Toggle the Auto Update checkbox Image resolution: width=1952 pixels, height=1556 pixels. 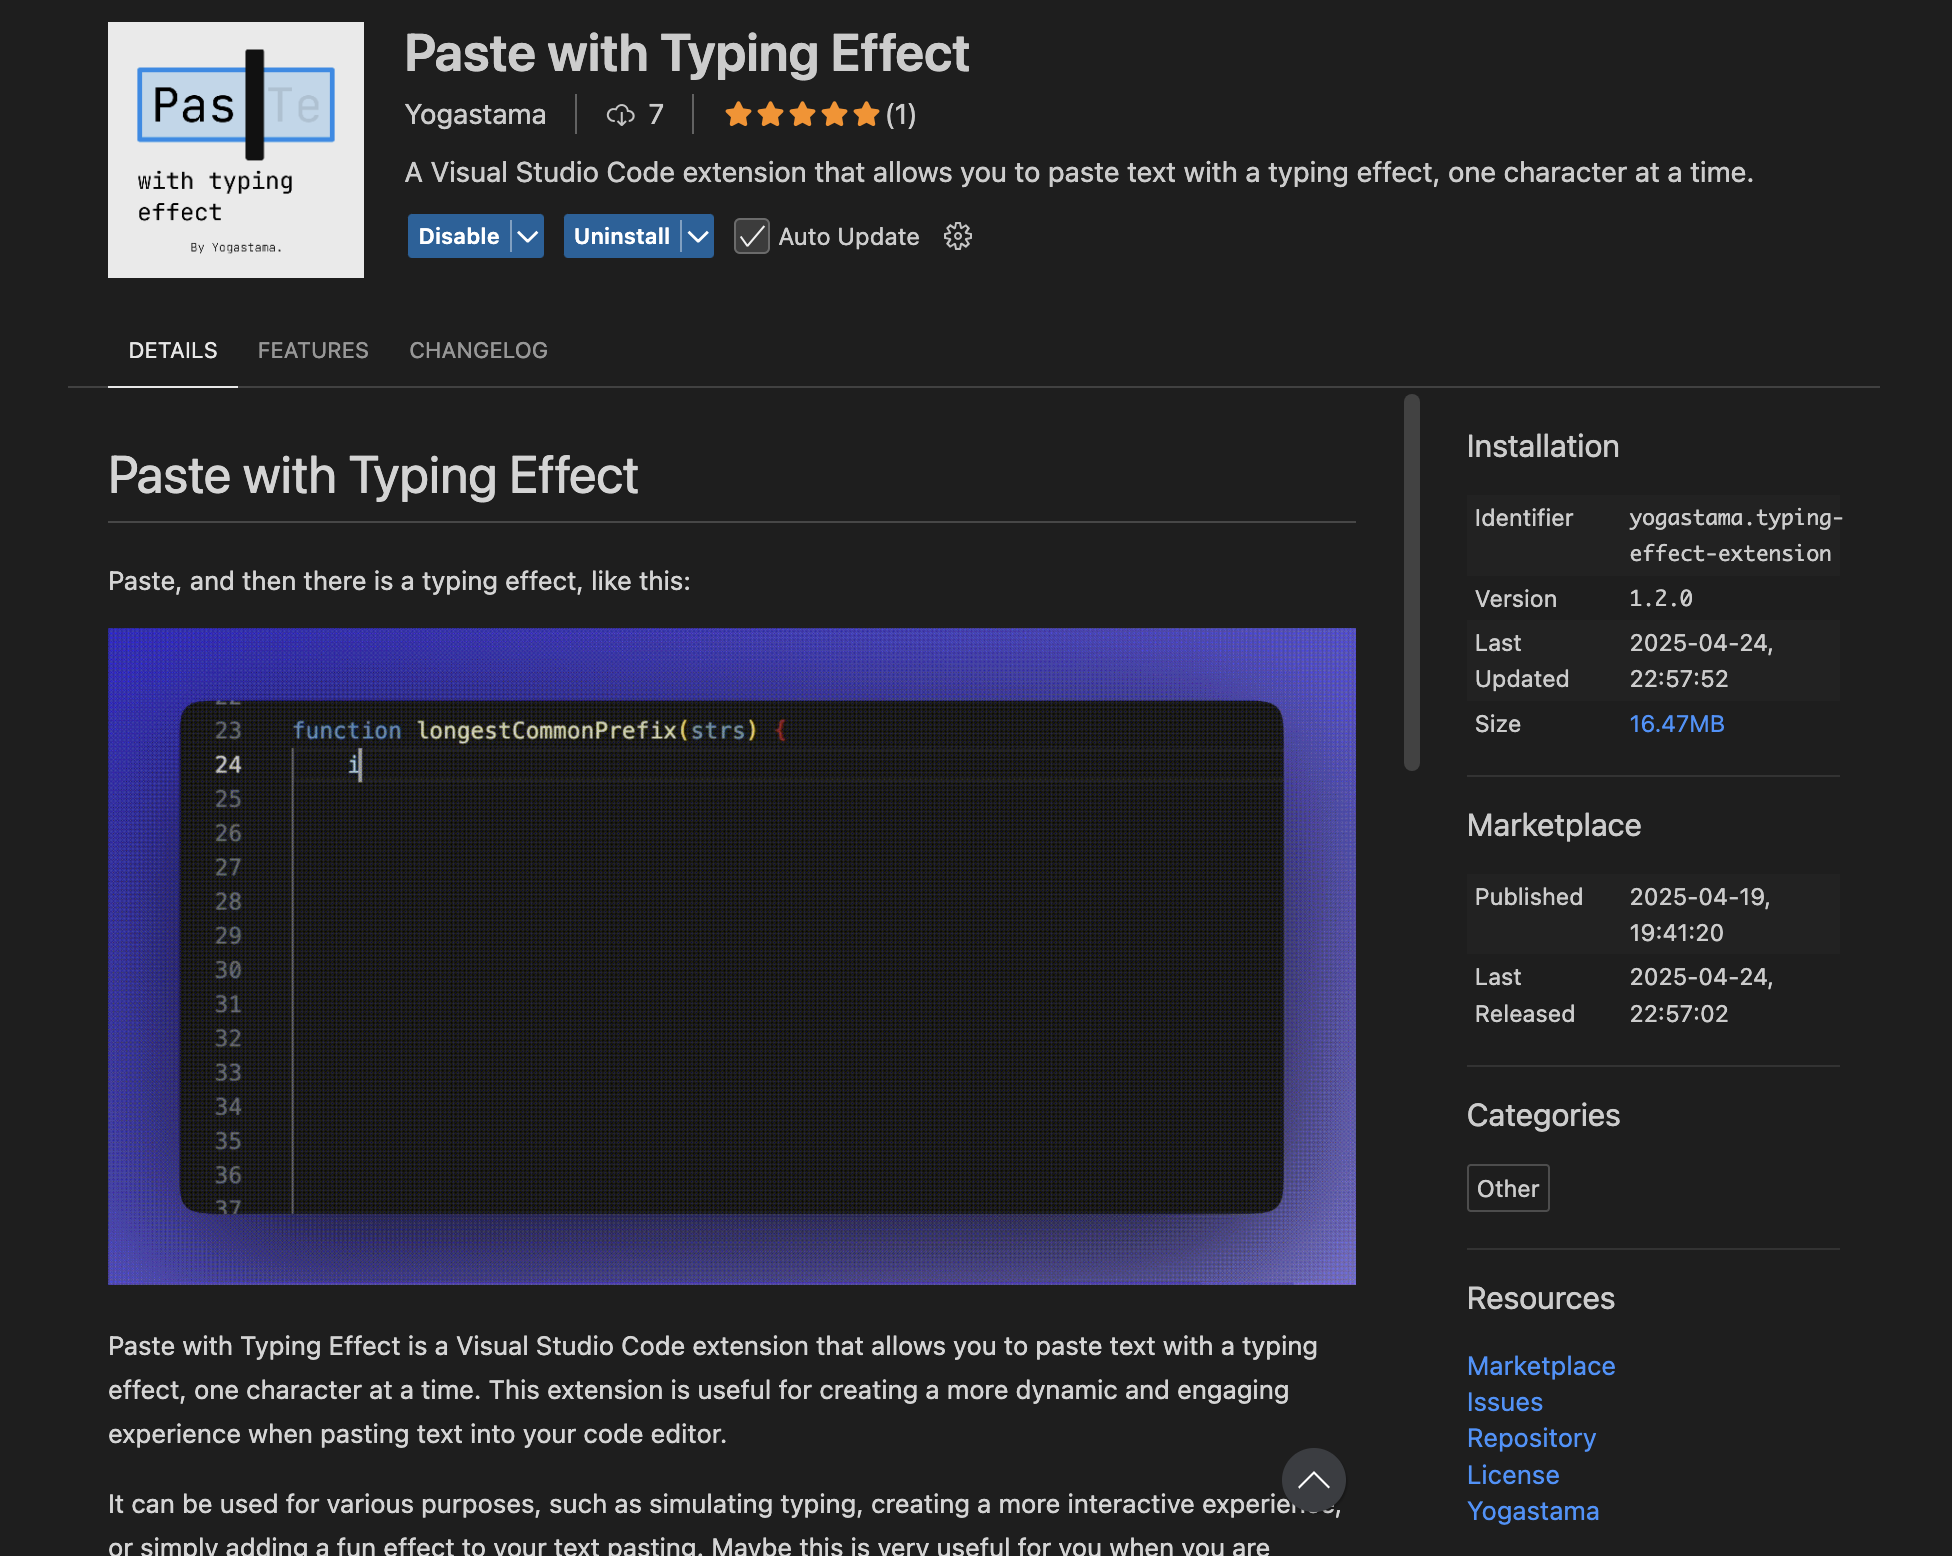pos(751,236)
